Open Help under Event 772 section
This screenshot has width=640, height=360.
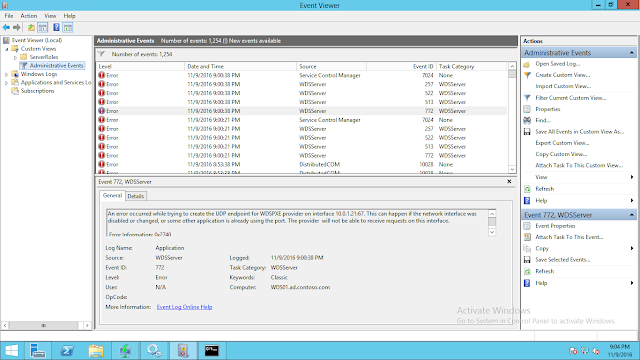pyautogui.click(x=541, y=283)
